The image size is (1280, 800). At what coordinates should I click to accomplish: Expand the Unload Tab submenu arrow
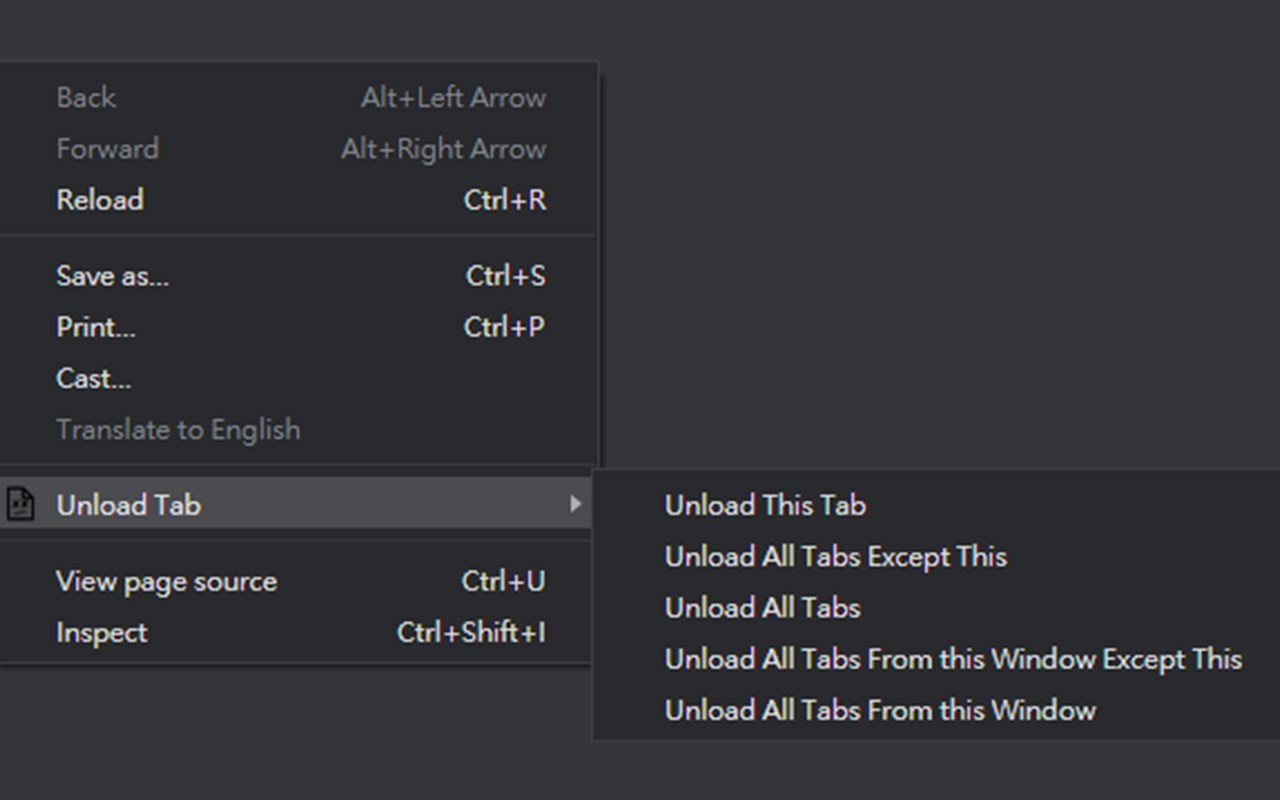tap(575, 504)
